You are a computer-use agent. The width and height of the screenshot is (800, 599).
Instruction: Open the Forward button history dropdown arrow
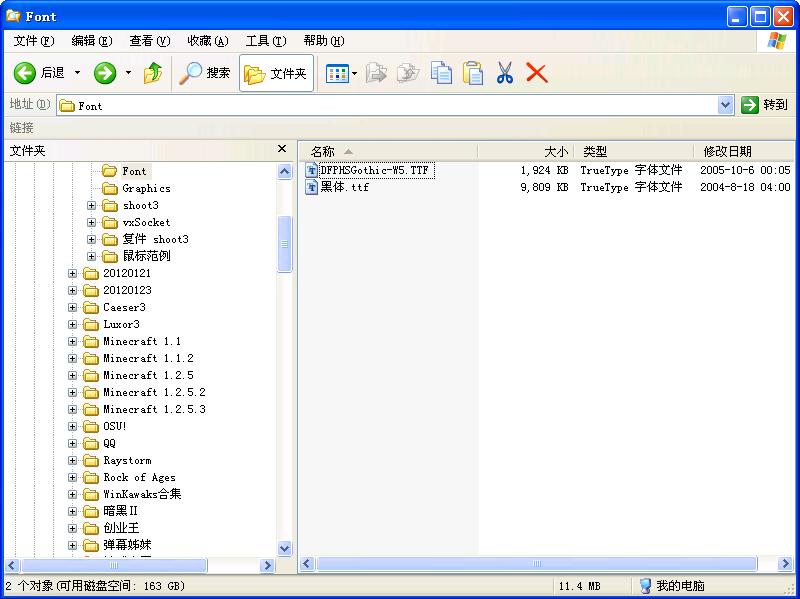tap(129, 73)
